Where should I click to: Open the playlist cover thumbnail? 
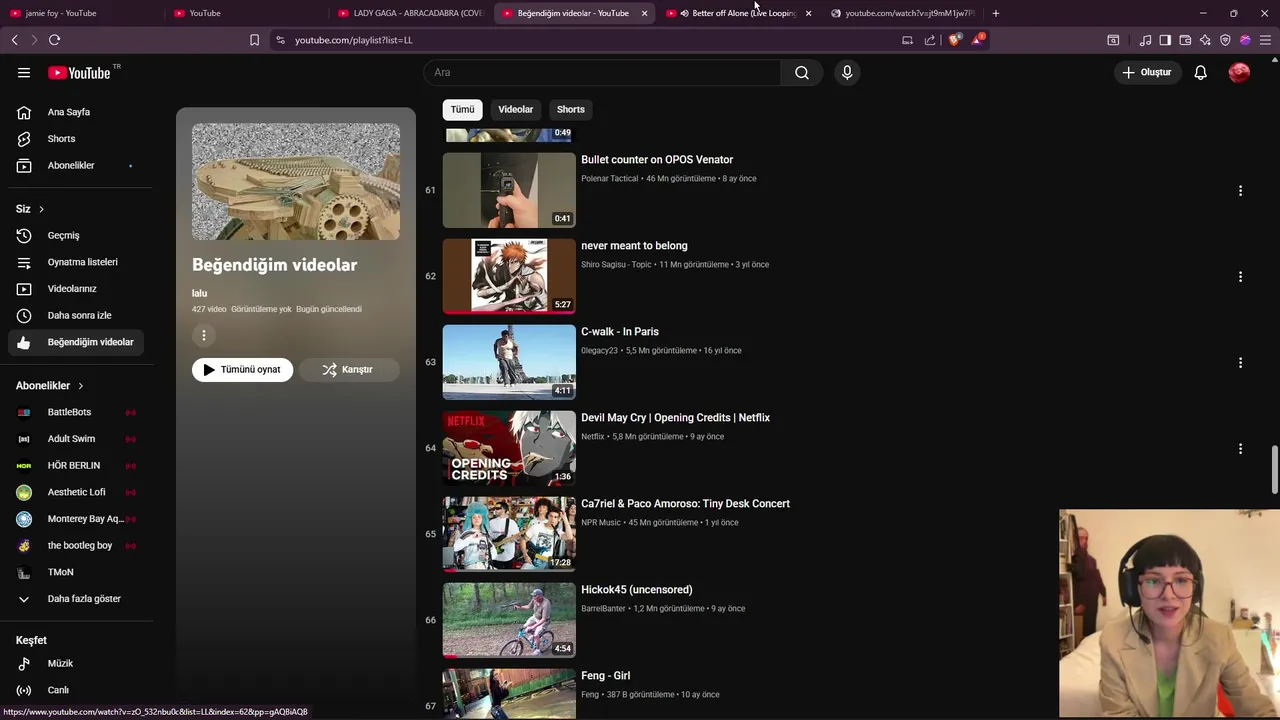[x=296, y=182]
